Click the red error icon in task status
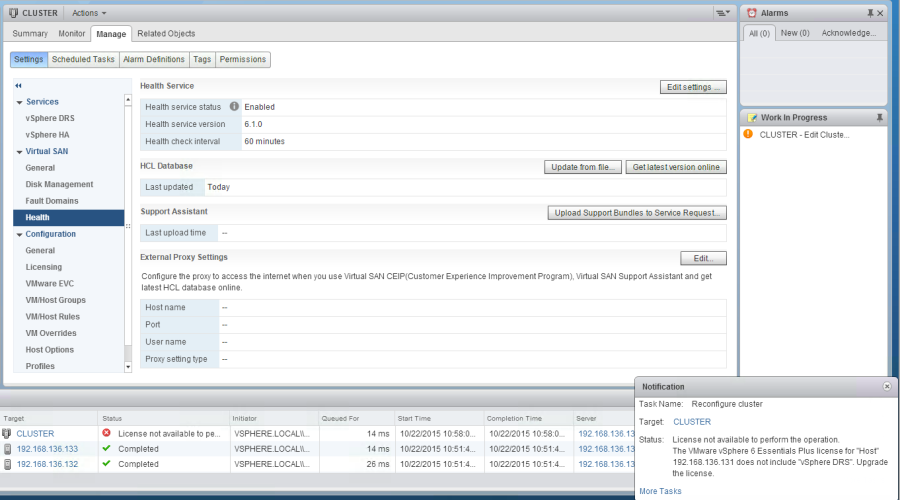This screenshot has height=500, width=900. 106,433
